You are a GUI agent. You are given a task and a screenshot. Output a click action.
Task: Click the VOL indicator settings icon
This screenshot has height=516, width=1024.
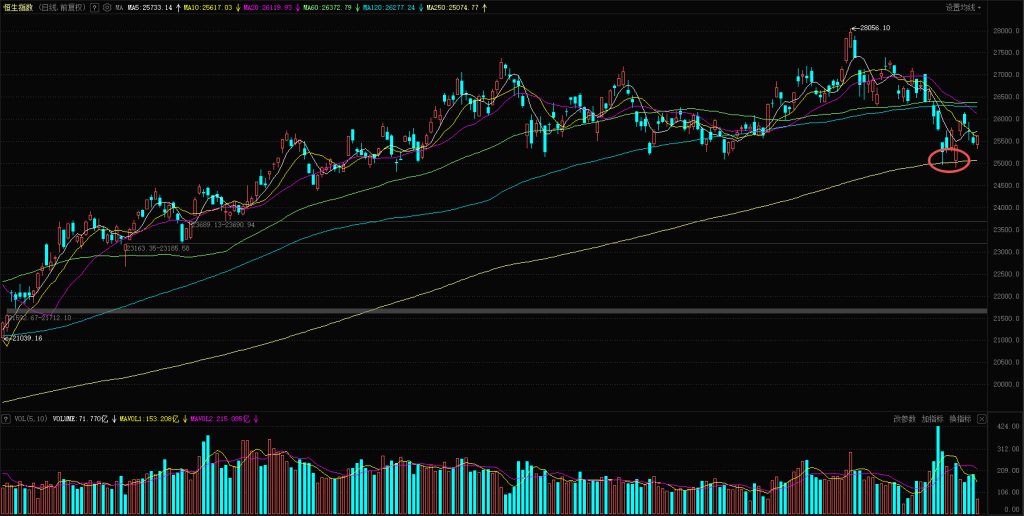point(7,419)
